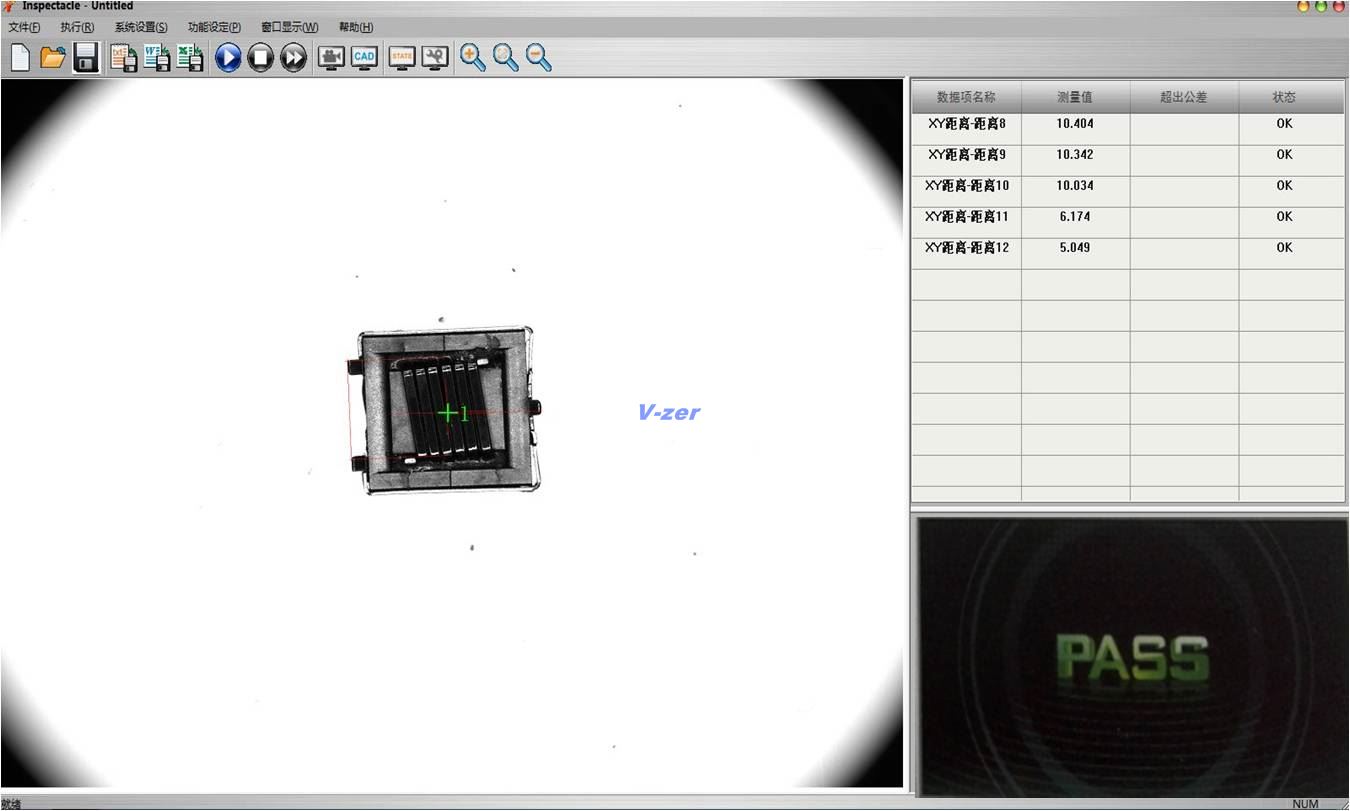
Task: Open the 系统设置(S) menu
Action: pyautogui.click(x=141, y=27)
